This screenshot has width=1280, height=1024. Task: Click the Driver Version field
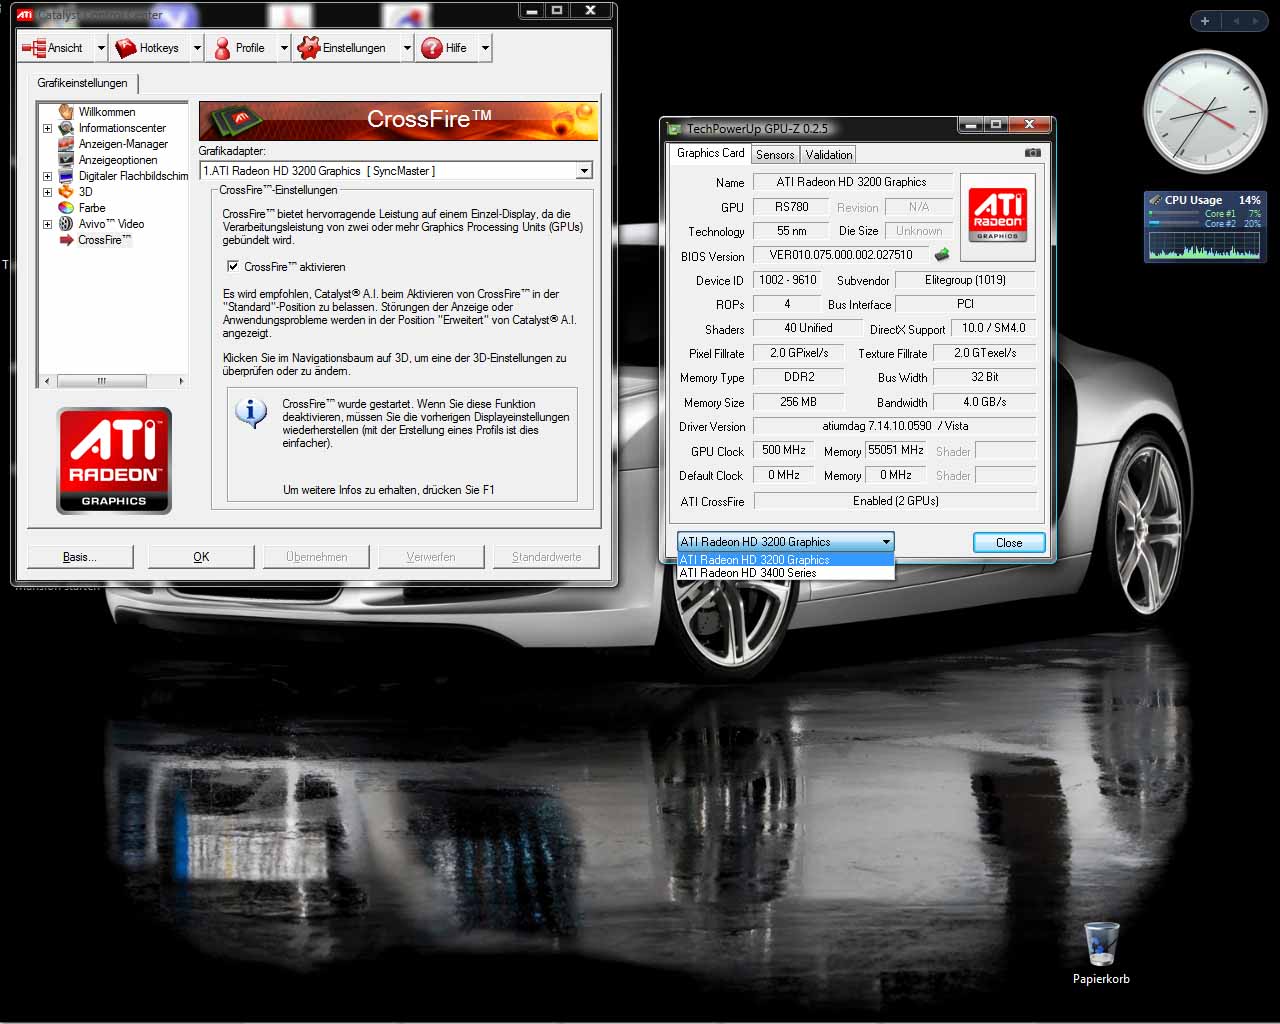(x=895, y=426)
